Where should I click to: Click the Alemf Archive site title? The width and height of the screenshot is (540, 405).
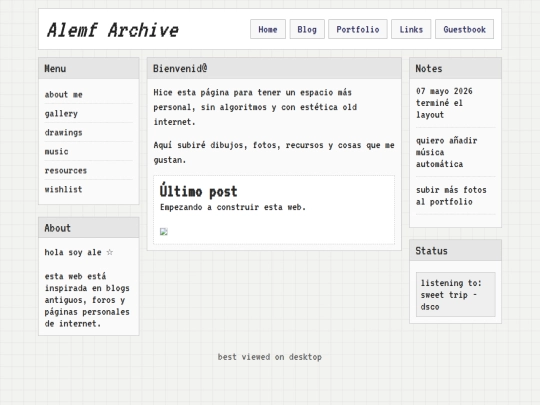pyautogui.click(x=113, y=30)
